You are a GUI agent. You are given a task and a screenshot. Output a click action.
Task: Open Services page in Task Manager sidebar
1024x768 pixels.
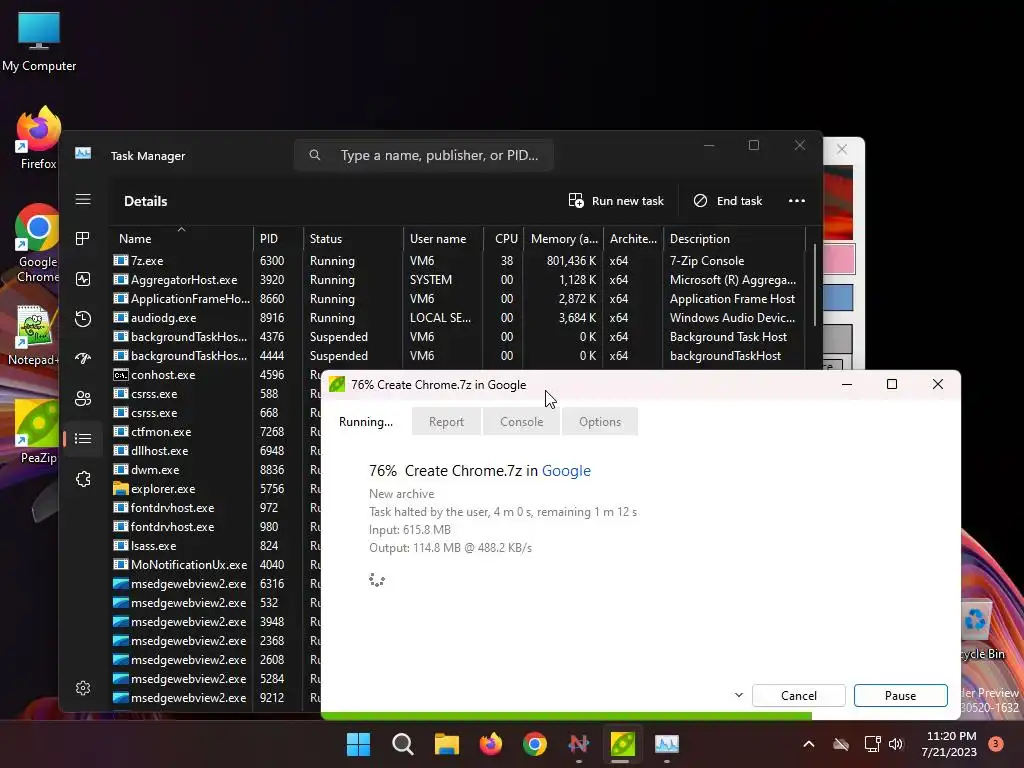point(83,479)
